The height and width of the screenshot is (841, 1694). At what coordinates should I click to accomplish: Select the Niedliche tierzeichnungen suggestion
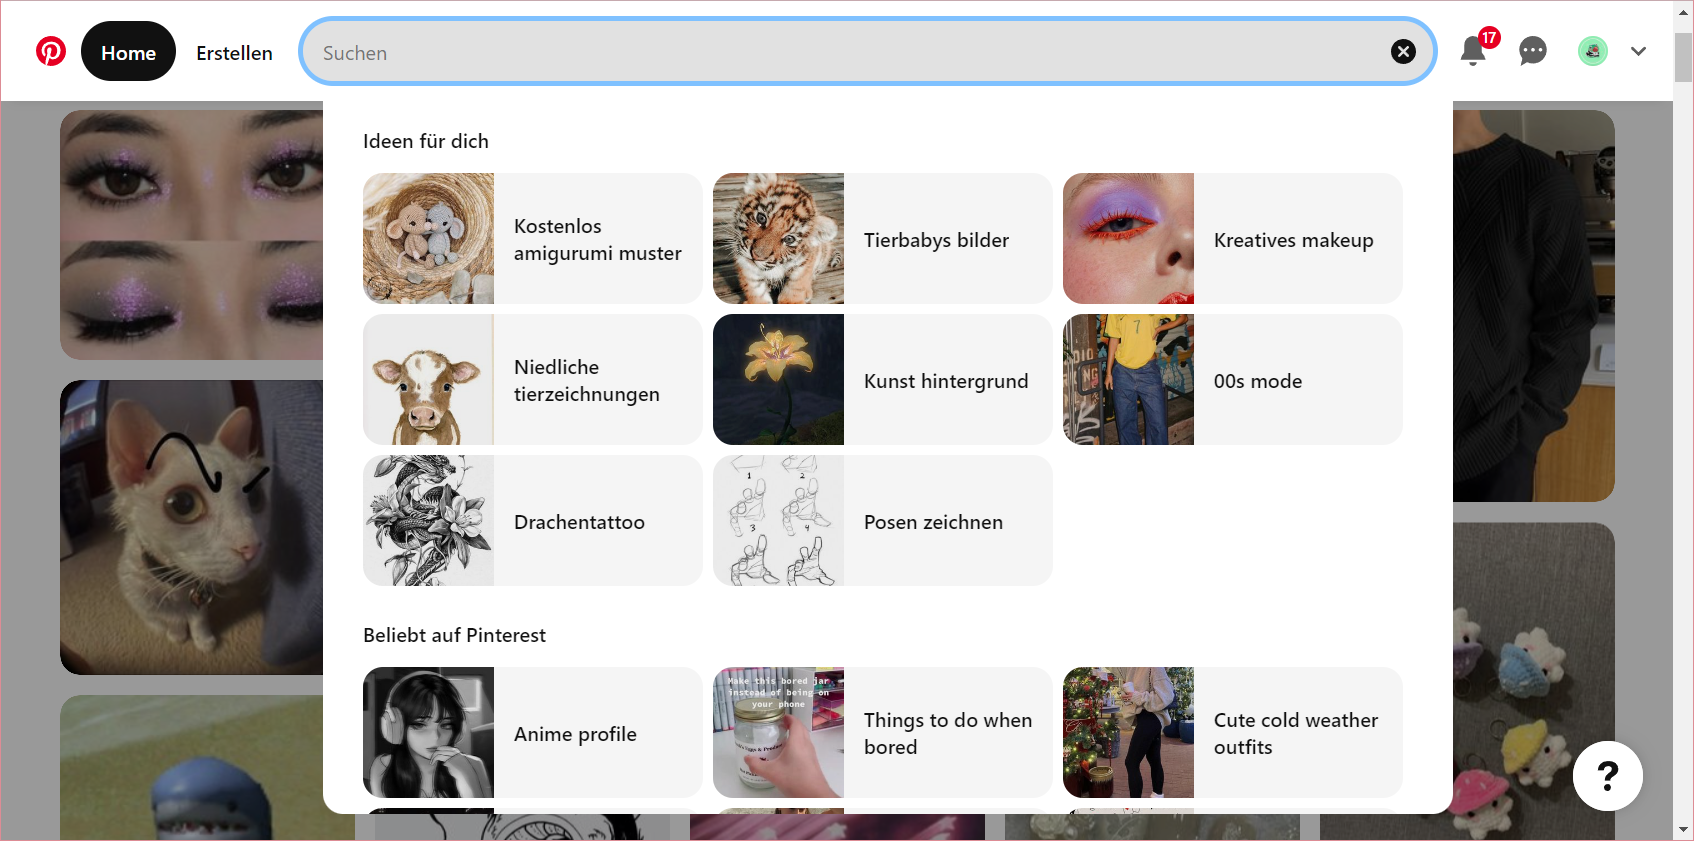tap(532, 380)
